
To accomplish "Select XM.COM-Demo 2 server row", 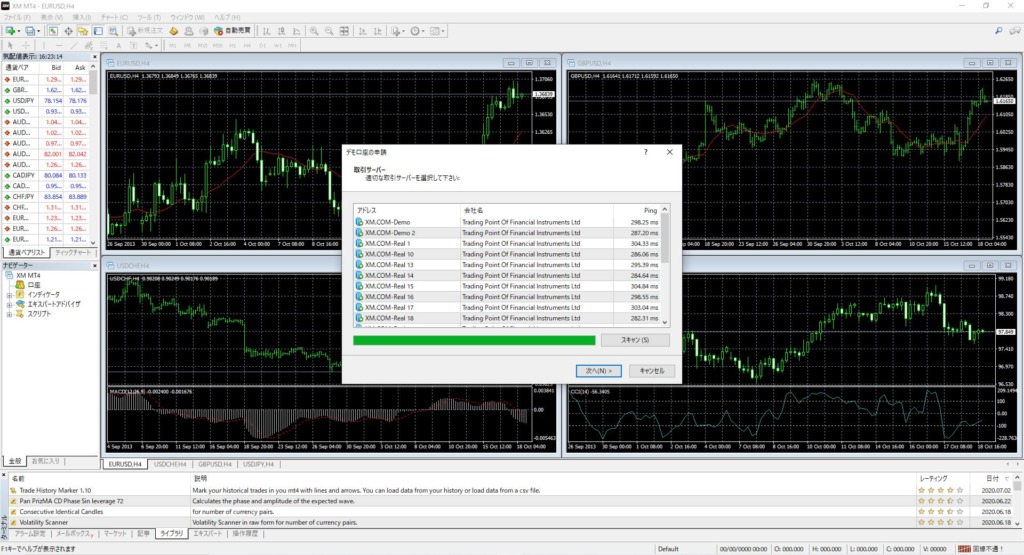I will (x=507, y=232).
